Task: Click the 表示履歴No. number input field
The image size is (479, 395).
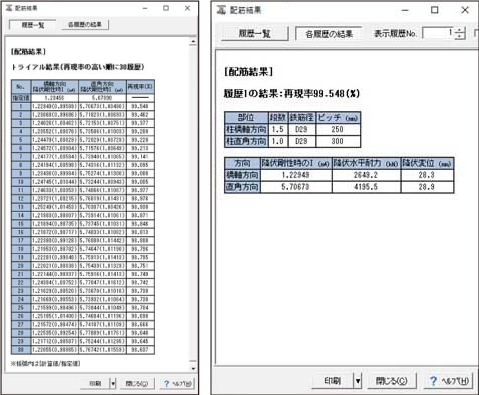Action: point(438,33)
